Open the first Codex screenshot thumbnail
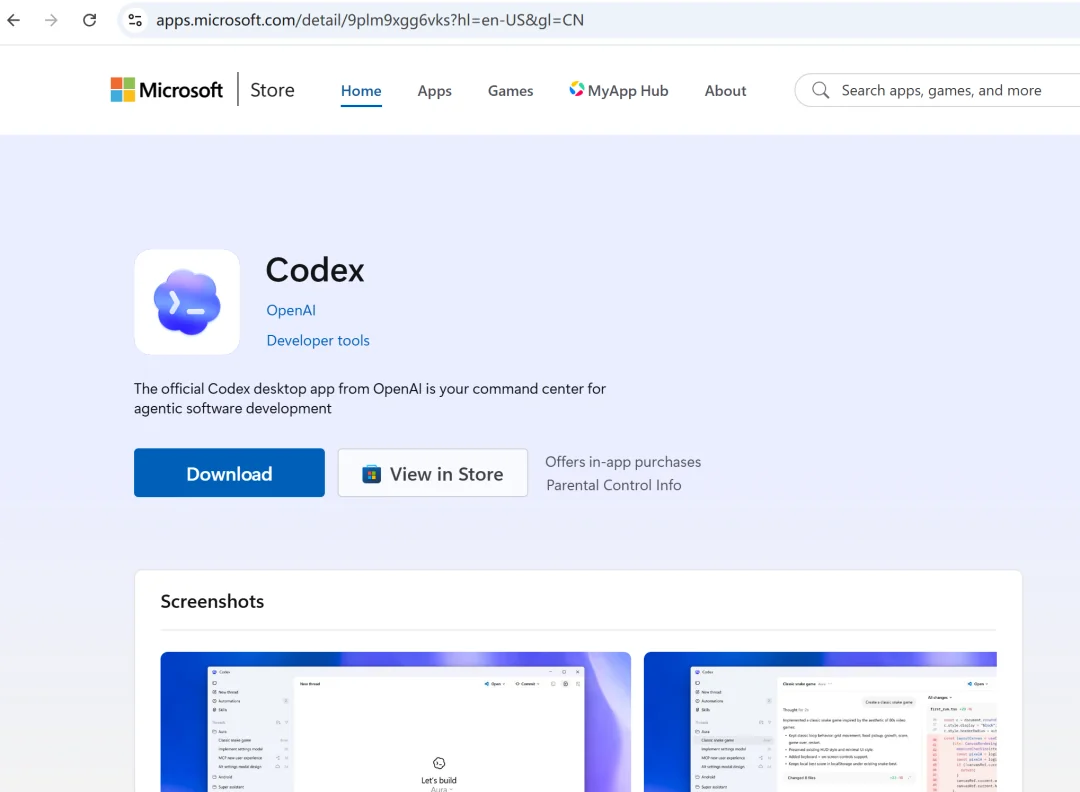Image resolution: width=1080 pixels, height=792 pixels. (x=395, y=721)
